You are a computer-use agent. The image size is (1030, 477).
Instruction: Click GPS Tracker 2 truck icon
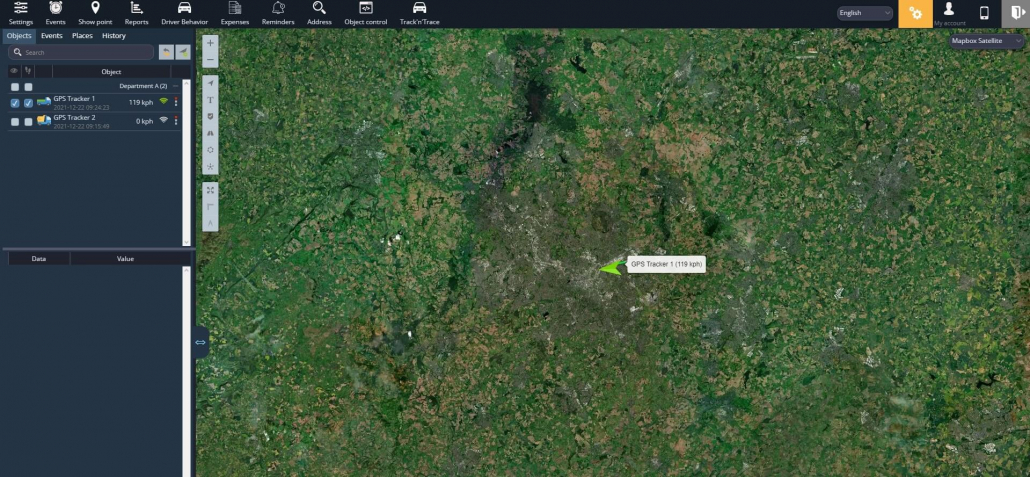point(44,120)
